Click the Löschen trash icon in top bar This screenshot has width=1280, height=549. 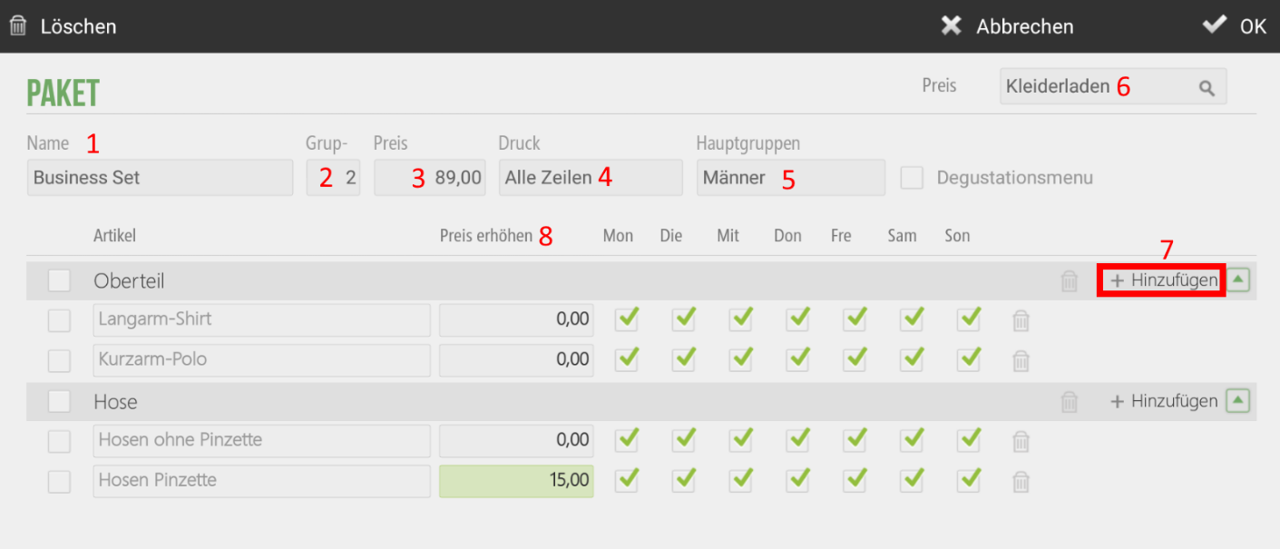pos(18,26)
